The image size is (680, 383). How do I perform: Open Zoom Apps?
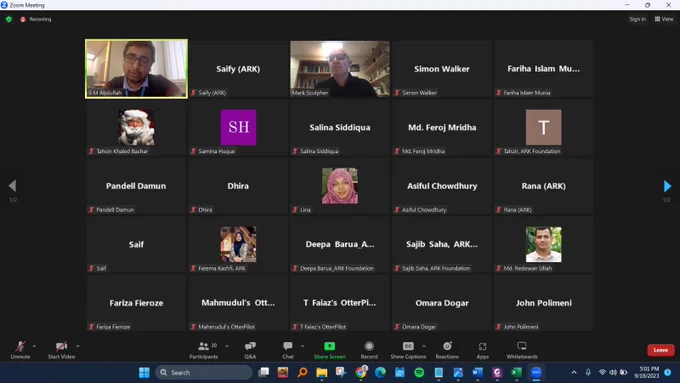coord(483,350)
